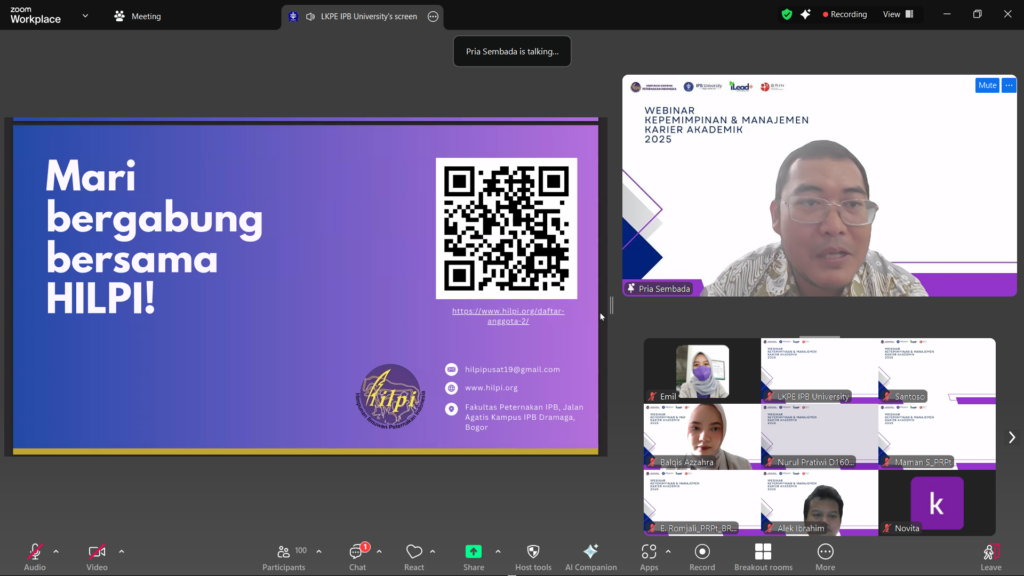Image resolution: width=1024 pixels, height=576 pixels.
Task: Mute Pria Sembada with the Mute button
Action: tap(987, 85)
